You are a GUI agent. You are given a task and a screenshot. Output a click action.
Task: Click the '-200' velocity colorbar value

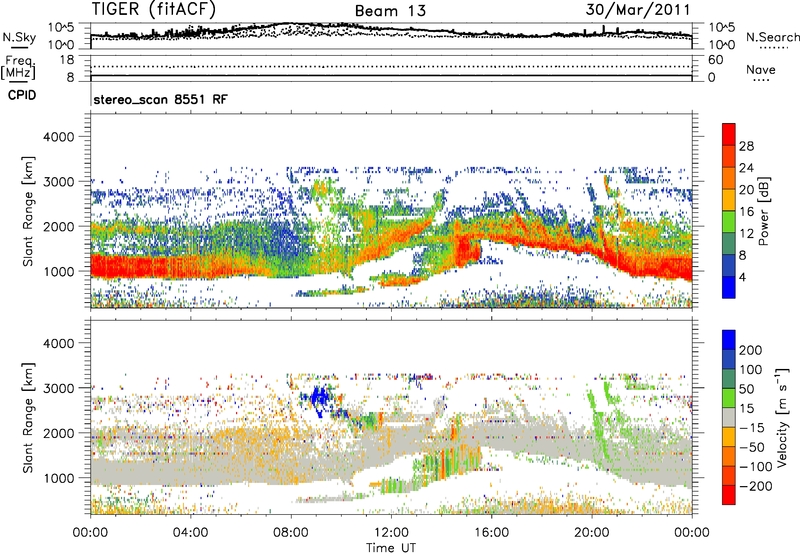click(756, 486)
